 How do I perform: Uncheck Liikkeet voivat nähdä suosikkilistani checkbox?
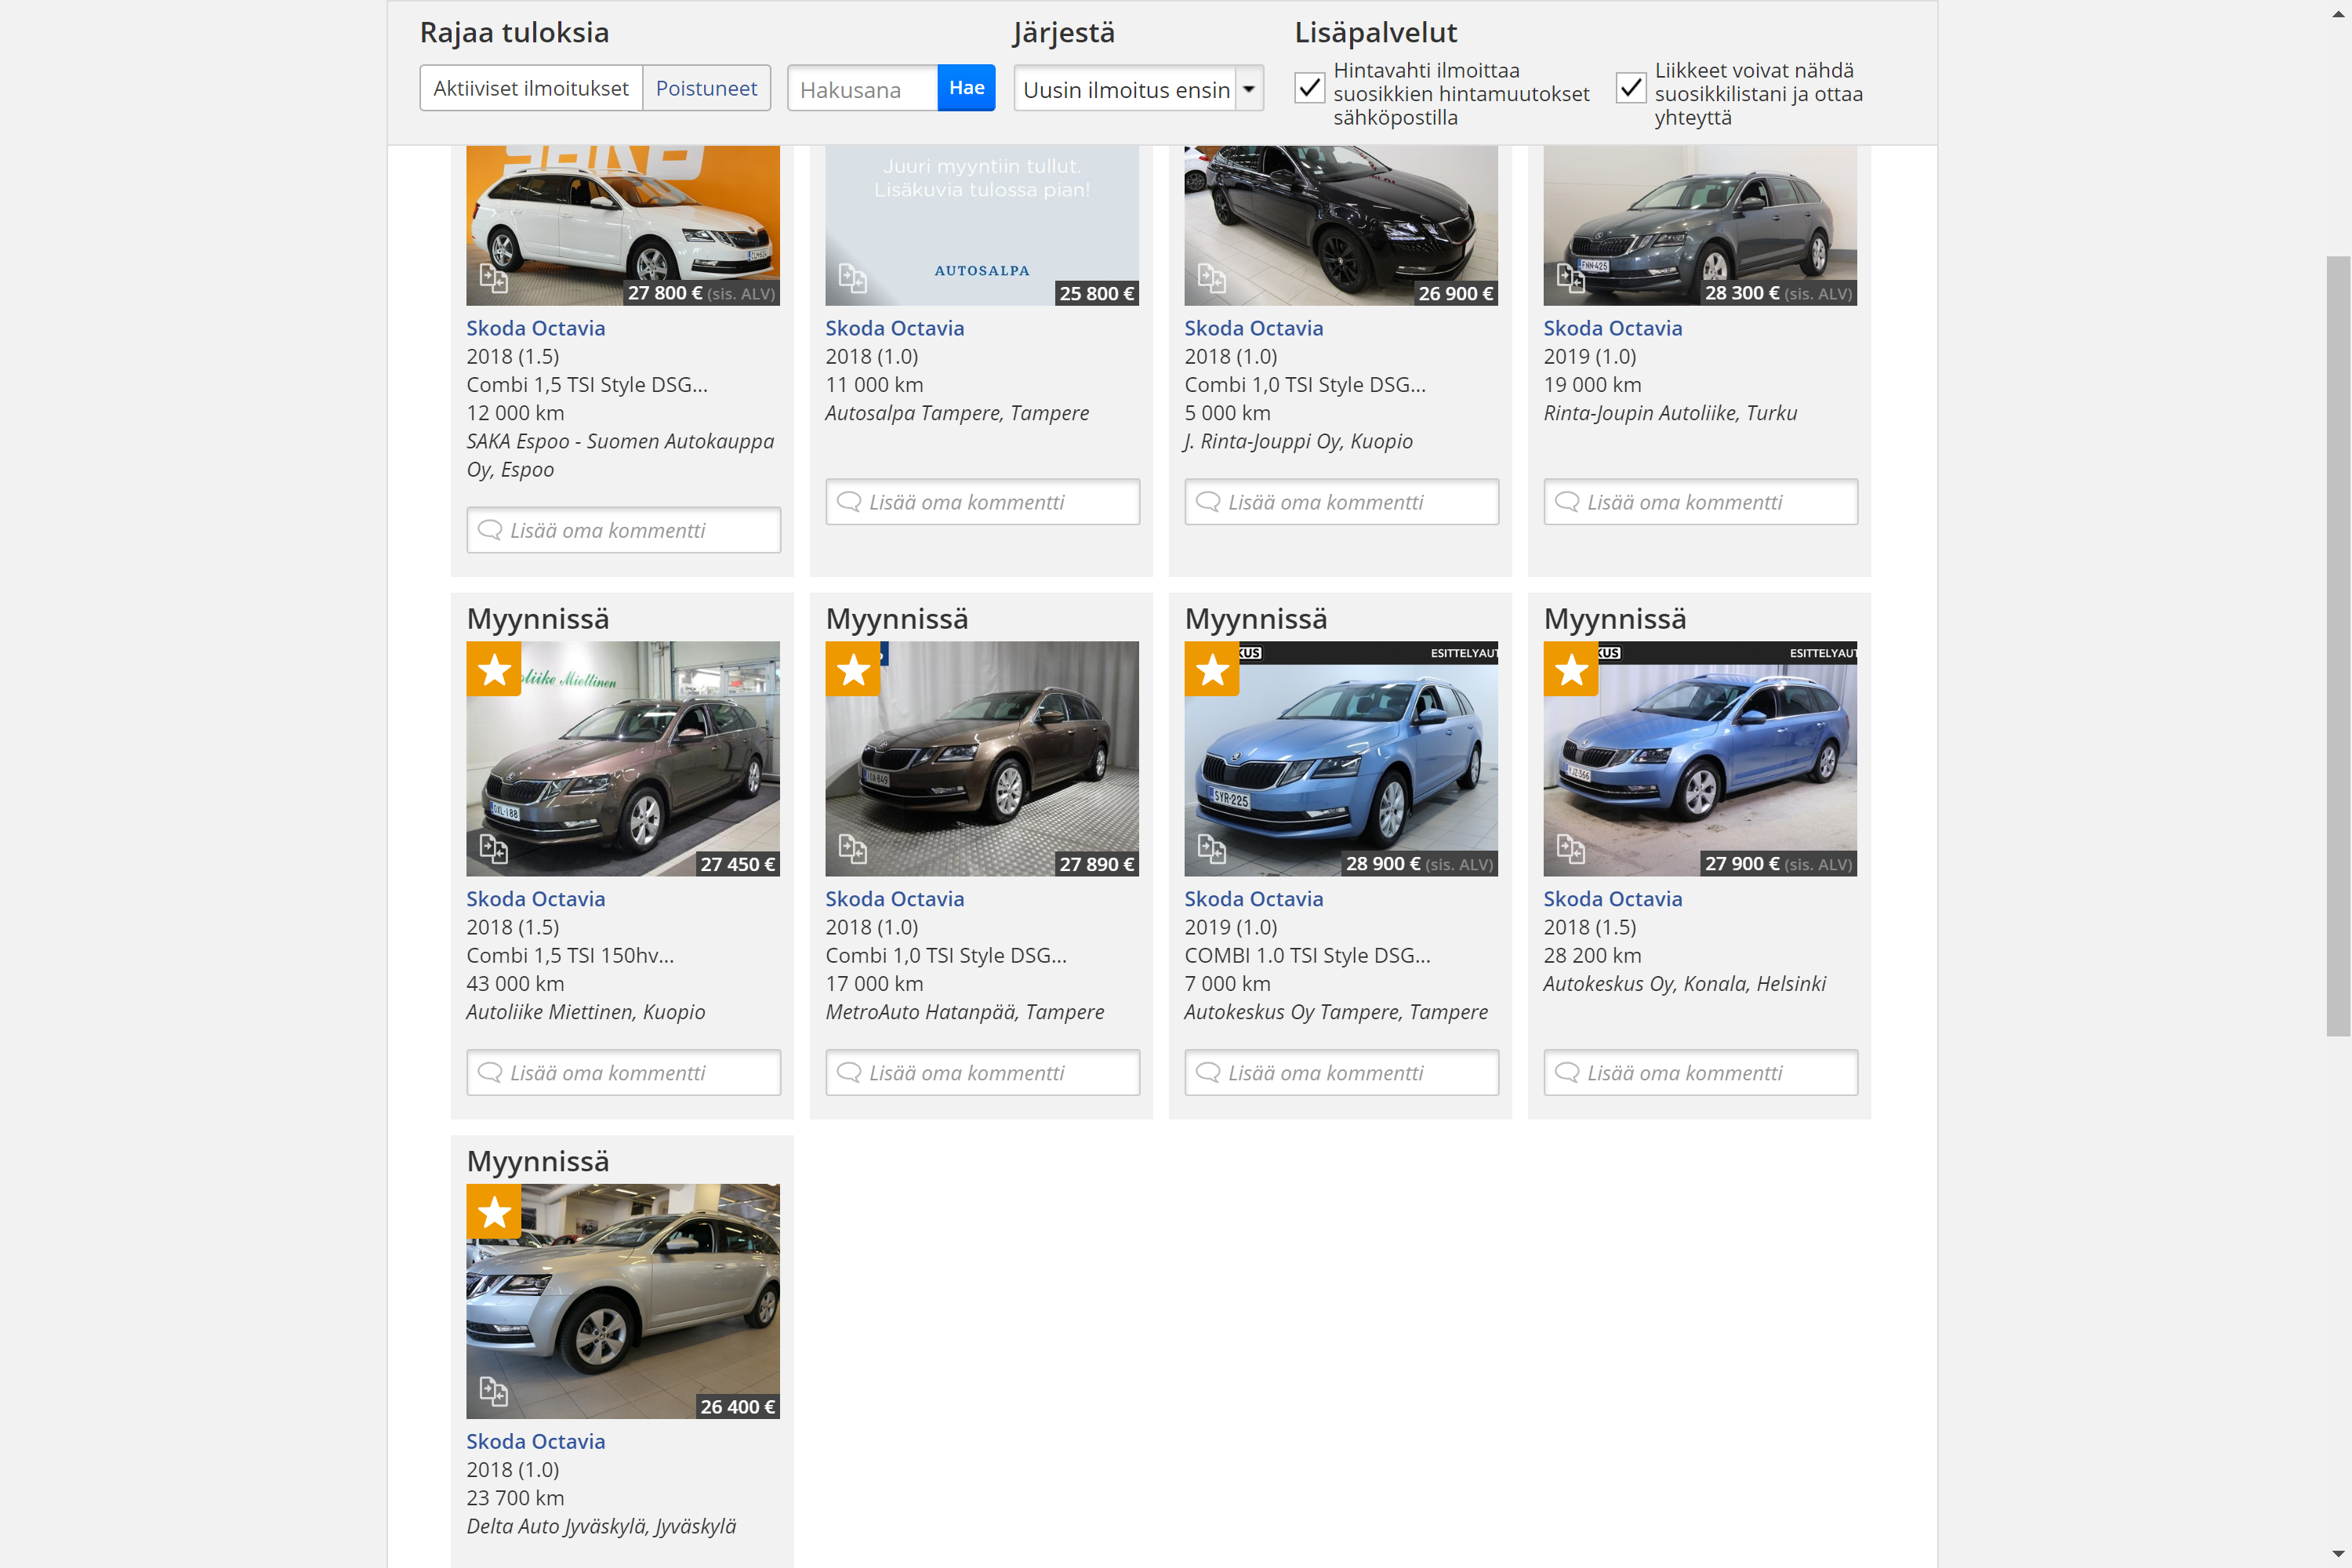coord(1631,88)
